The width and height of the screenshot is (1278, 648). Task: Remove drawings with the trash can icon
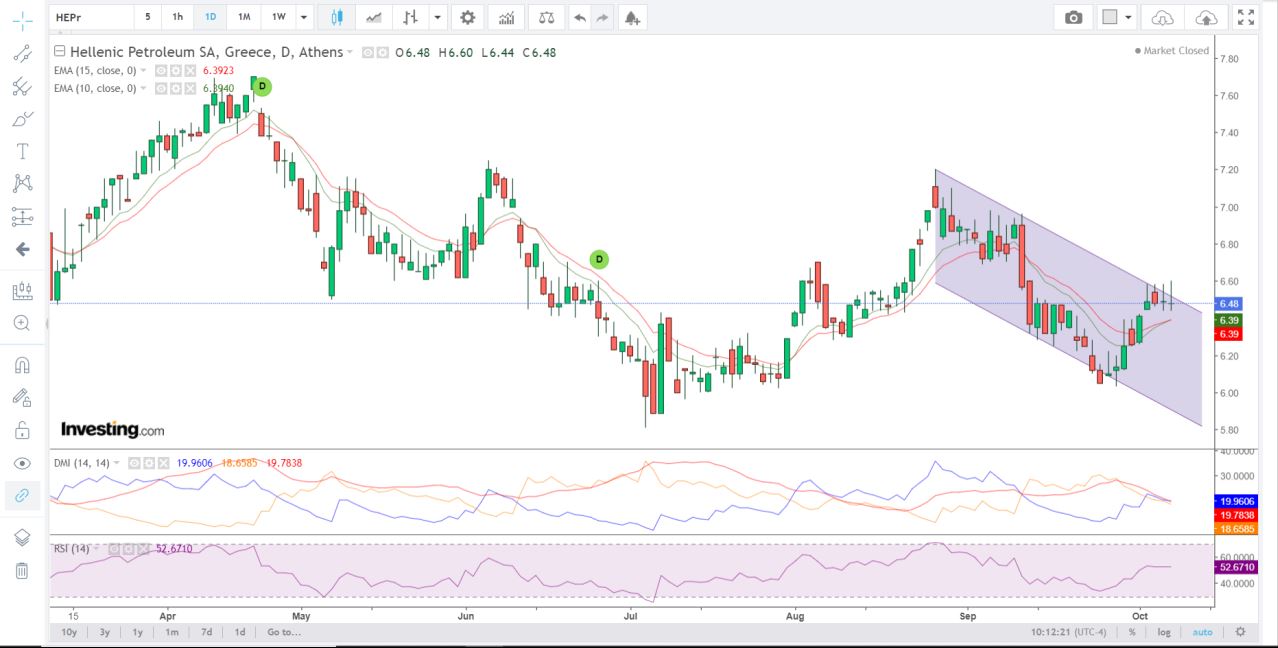tap(21, 570)
